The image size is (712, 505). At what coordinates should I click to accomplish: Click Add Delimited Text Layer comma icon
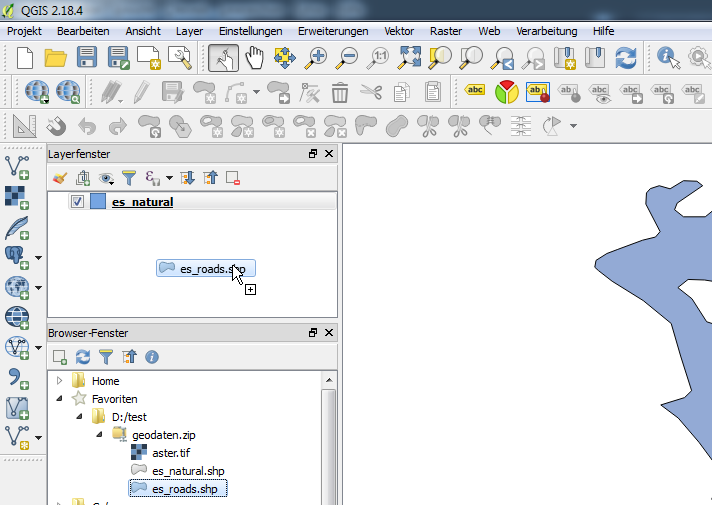(x=17, y=378)
